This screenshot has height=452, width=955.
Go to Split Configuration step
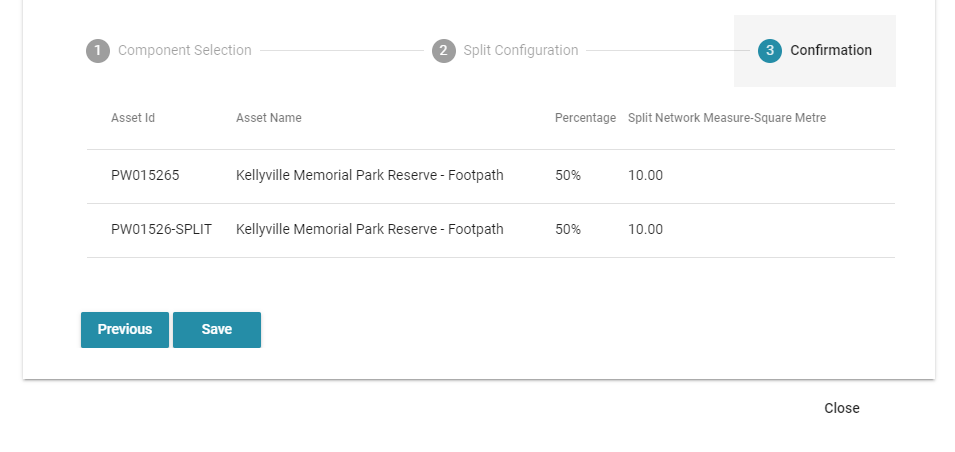521,51
